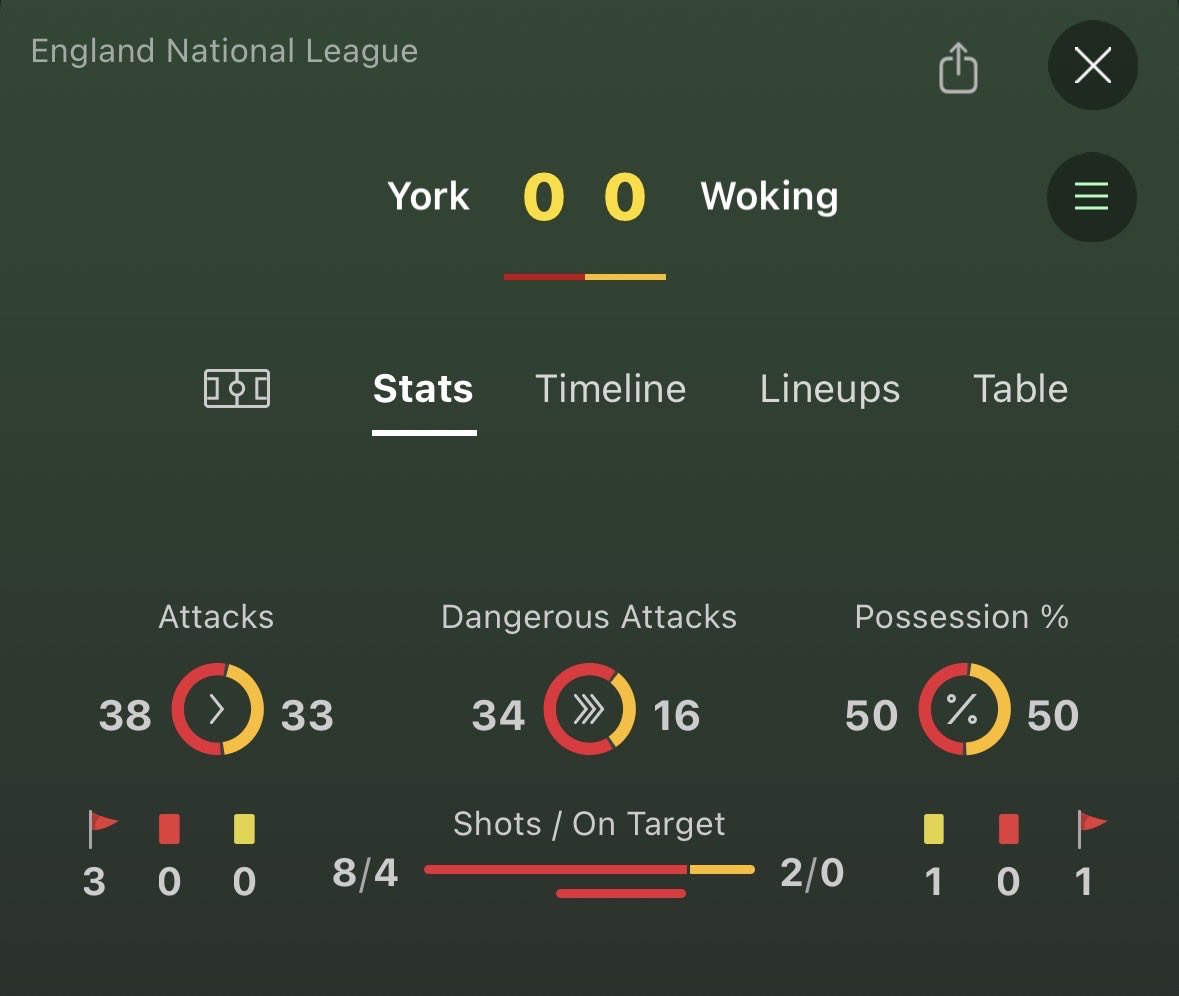Tap York's corner flag icon

tap(101, 828)
